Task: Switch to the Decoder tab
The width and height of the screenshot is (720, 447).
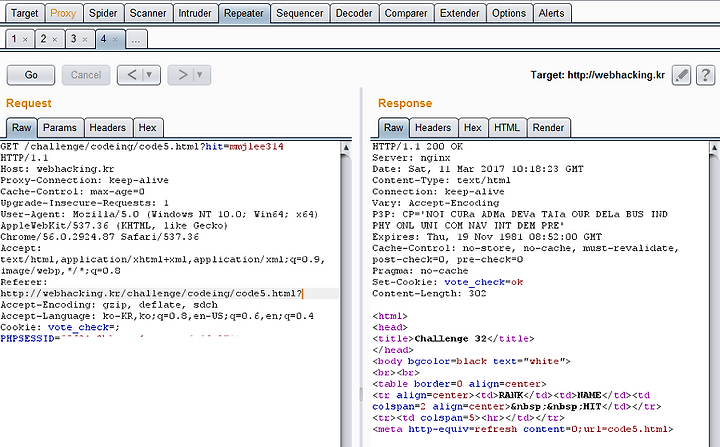Action: tap(354, 13)
